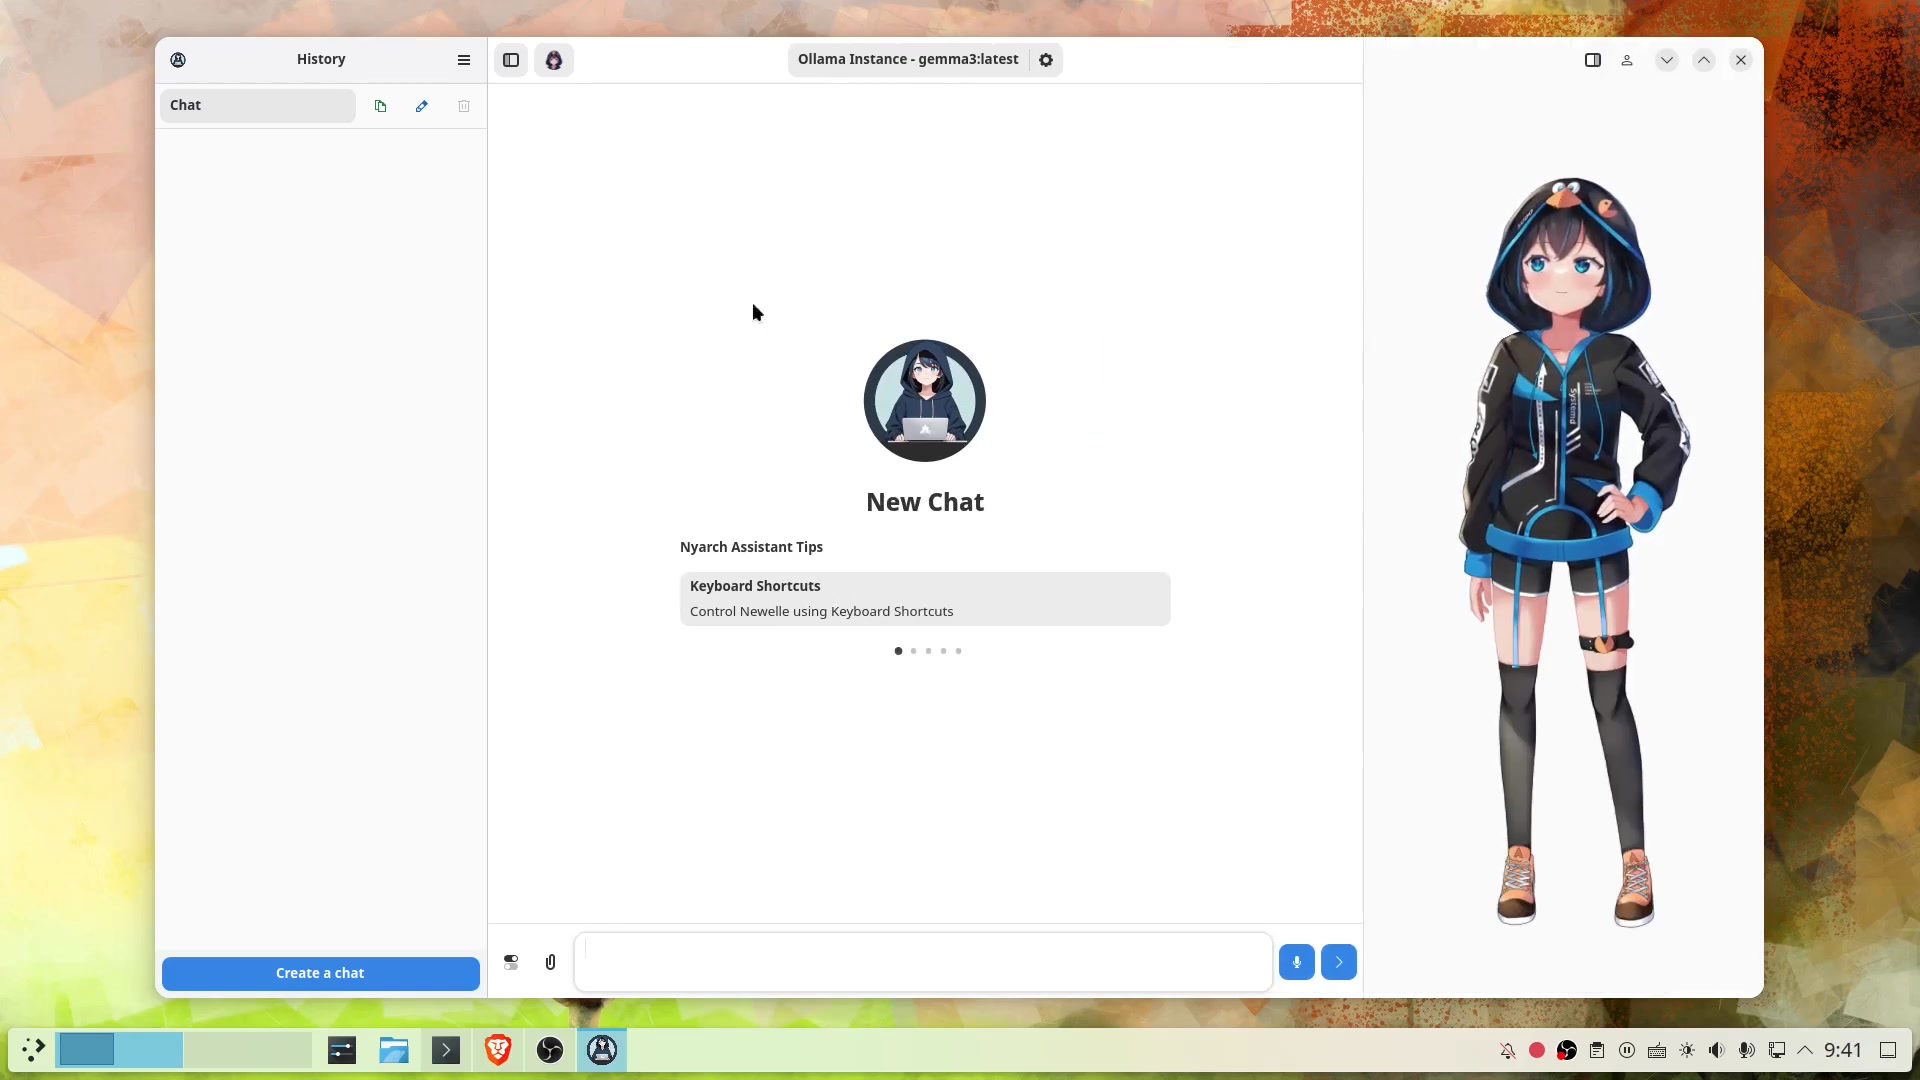Viewport: 1920px width, 1080px height.
Task: Click the downward chevron in titlebar
Action: pyautogui.click(x=1667, y=60)
